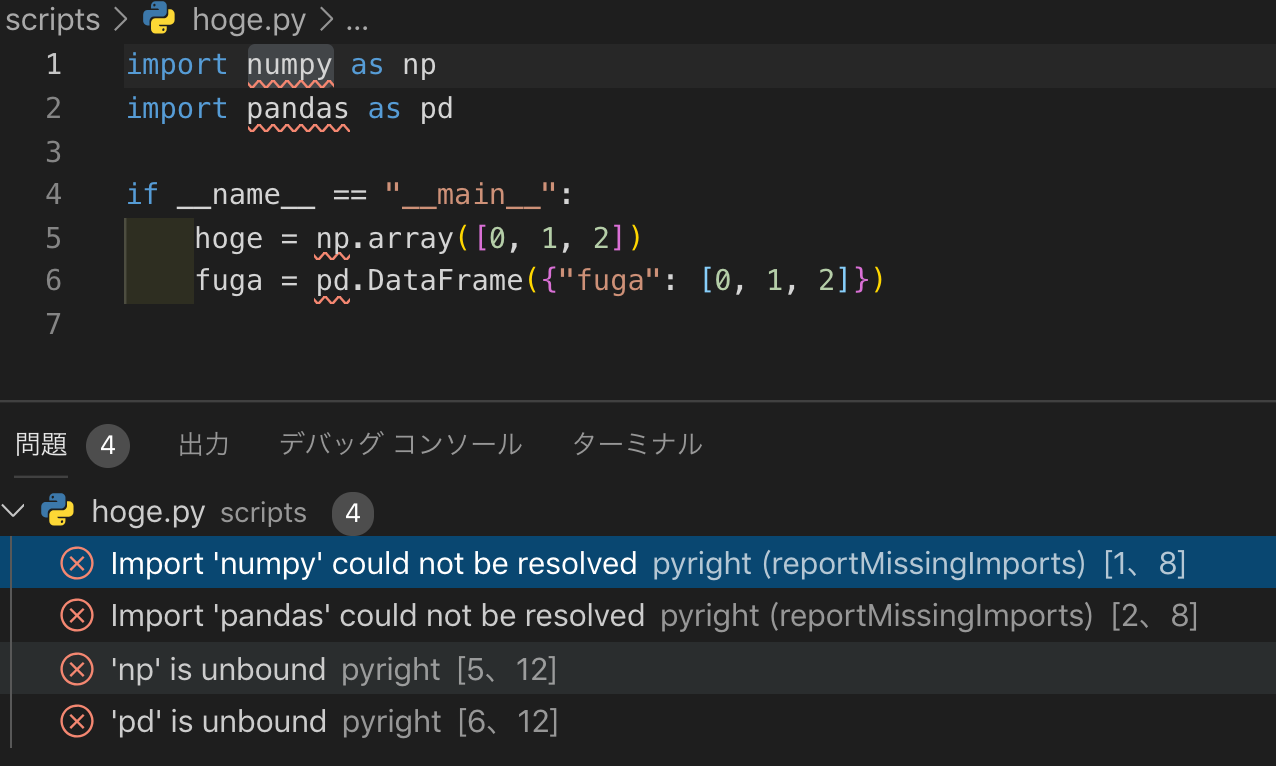Image resolution: width=1276 pixels, height=766 pixels.
Task: Select the "'pd' is unbound" problem entry
Action: [219, 721]
